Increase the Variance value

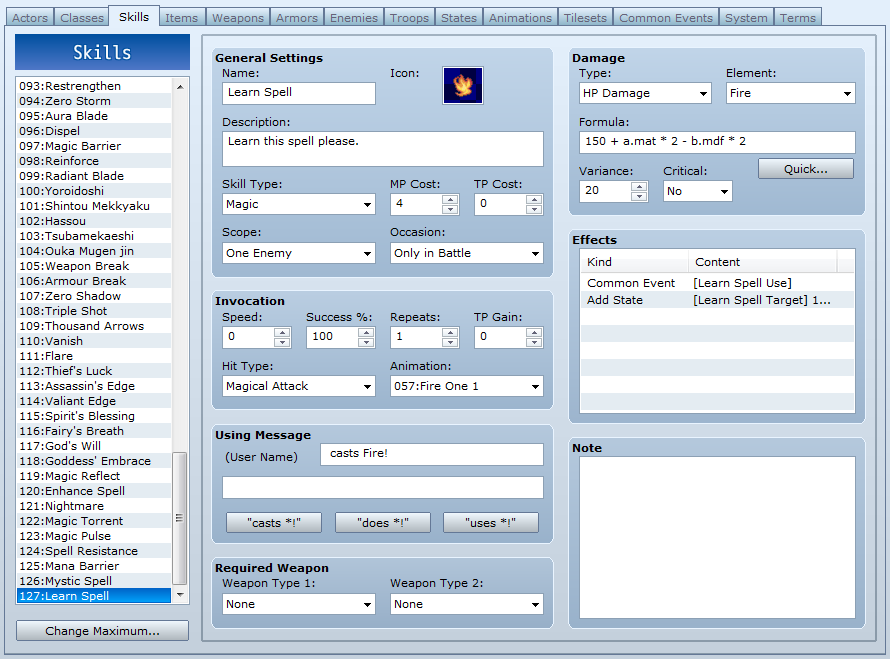[x=639, y=186]
